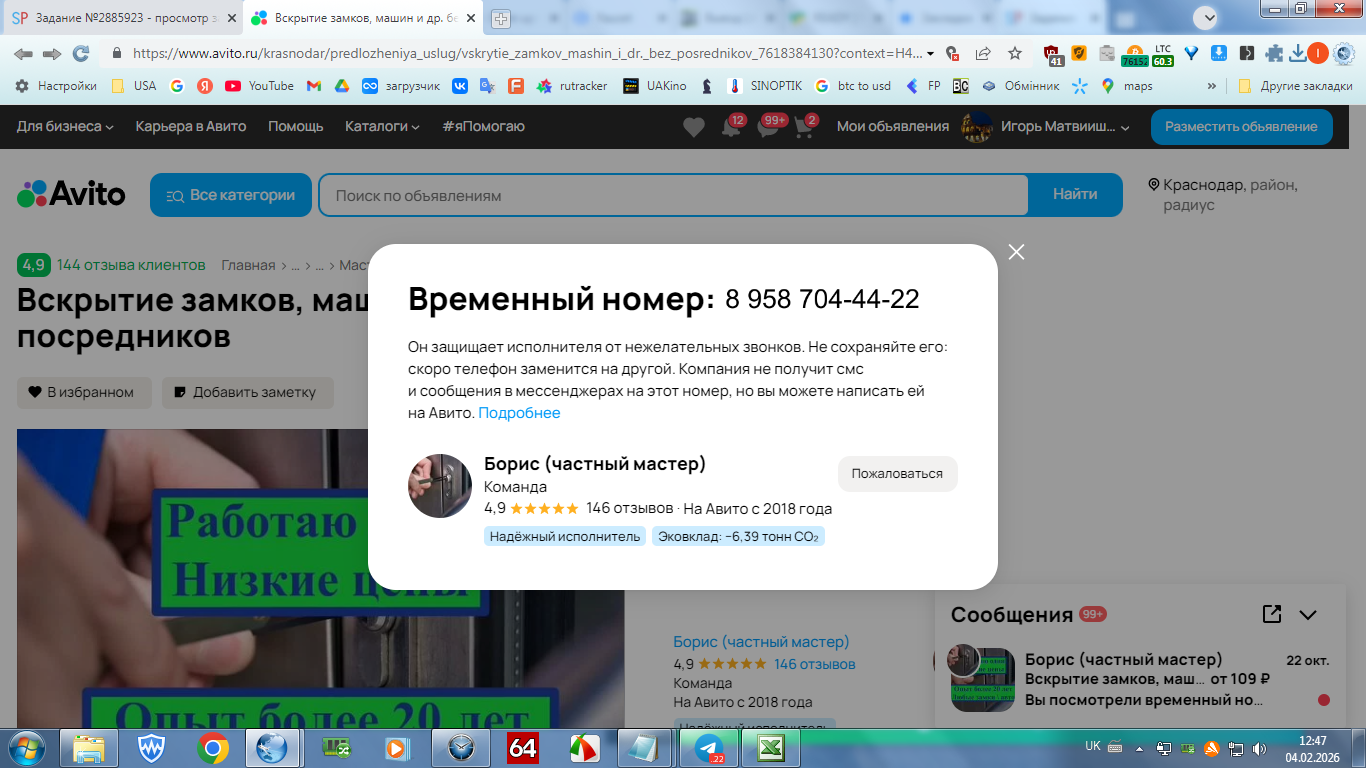Click the Эковклад CO₂ badge
The width and height of the screenshot is (1366, 768).
click(738, 537)
